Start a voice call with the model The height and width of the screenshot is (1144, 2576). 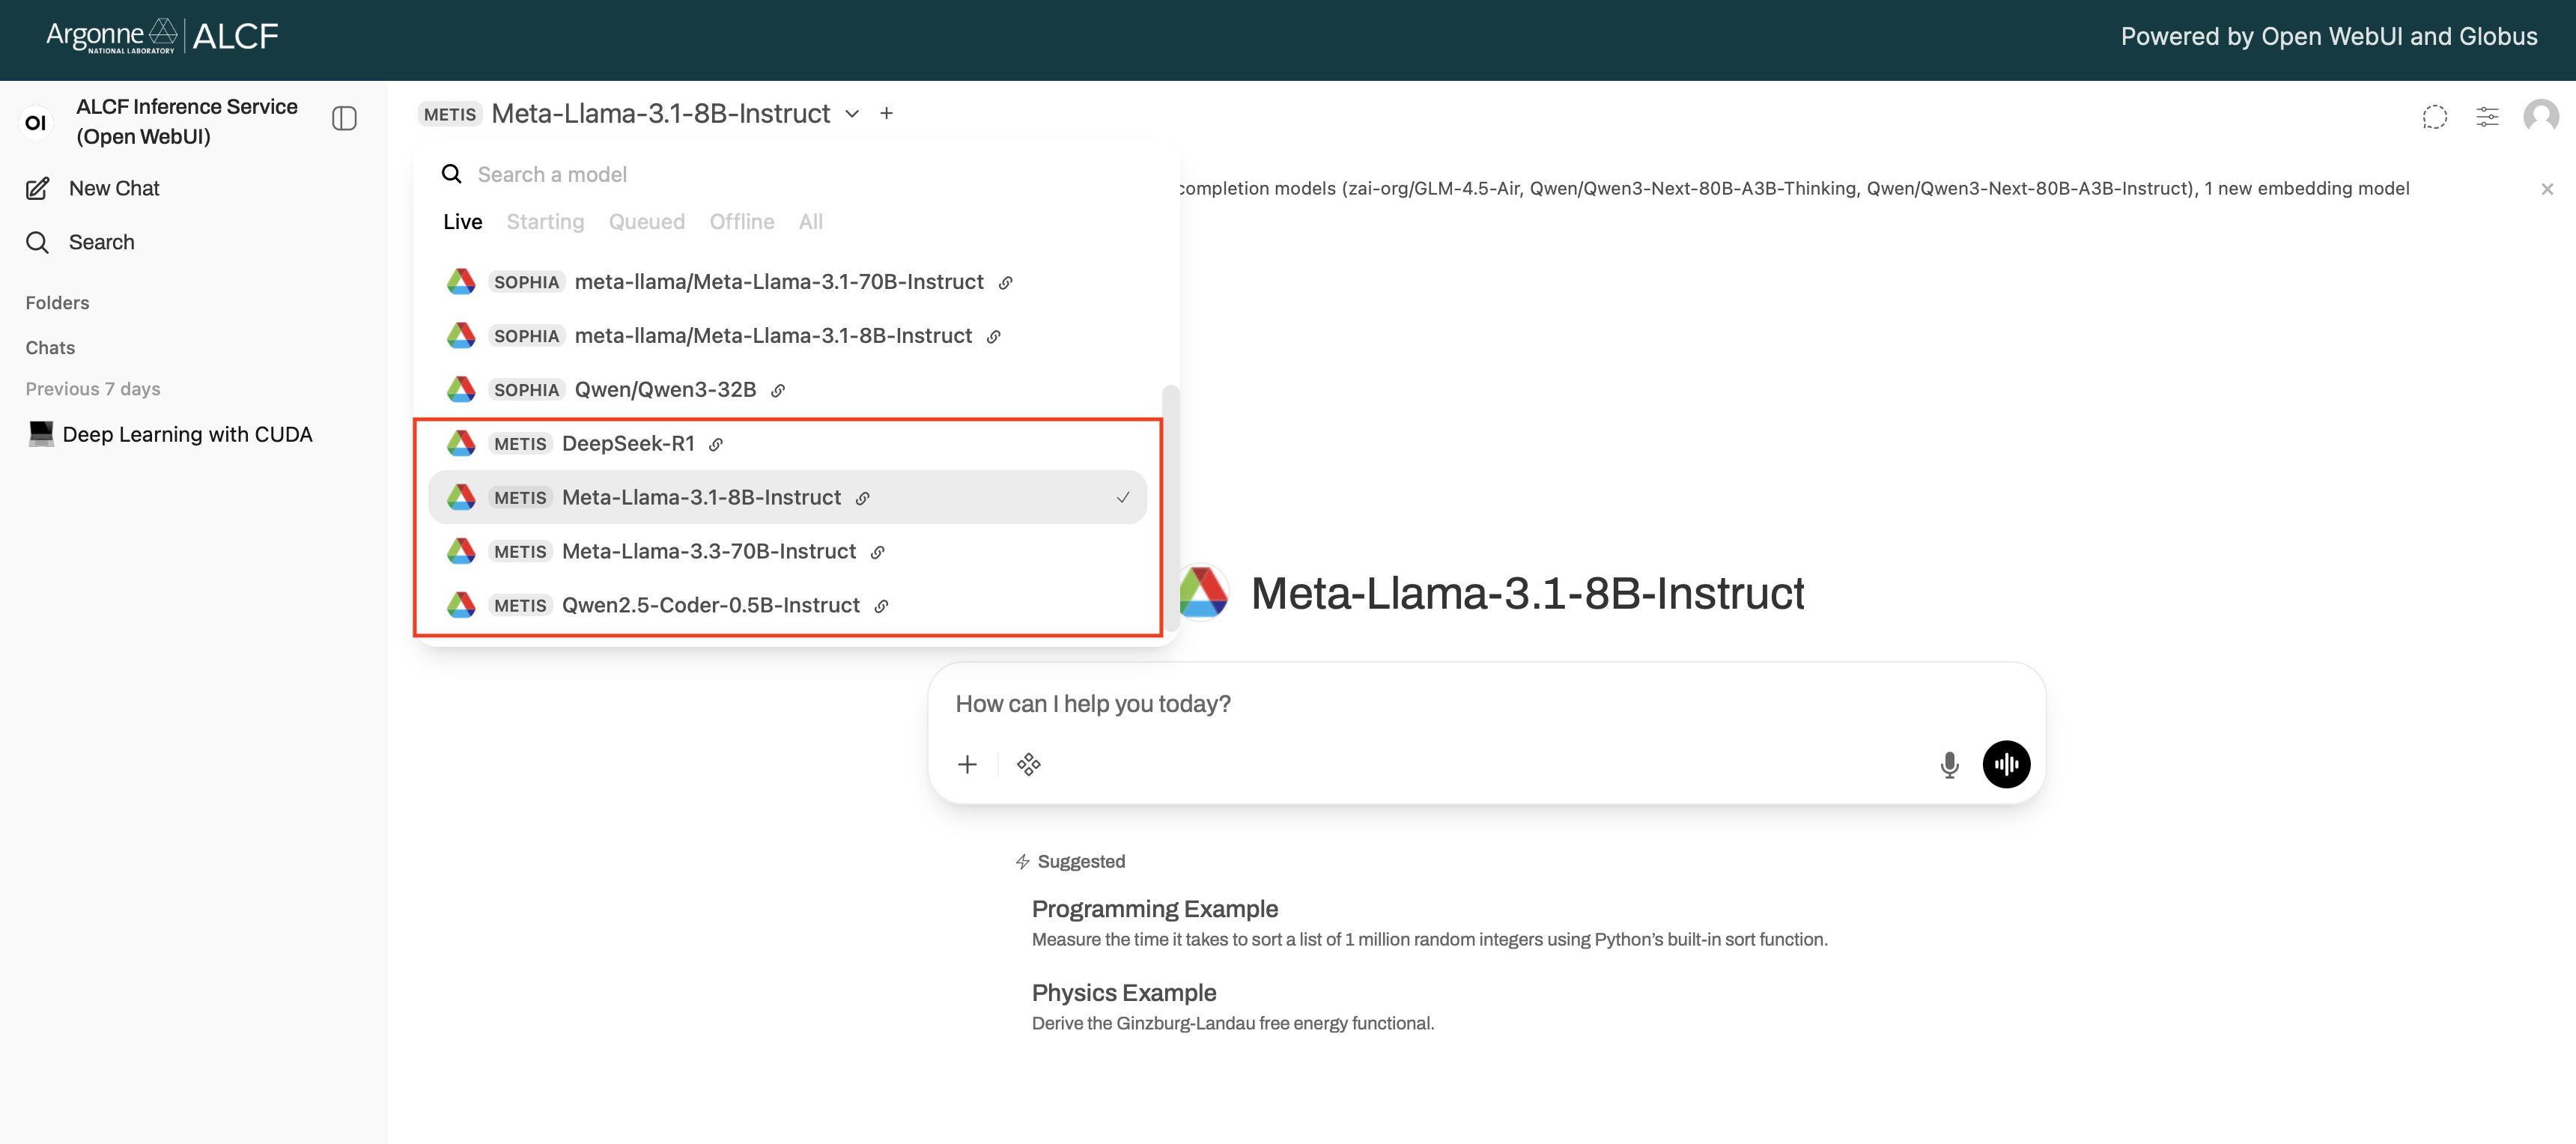(x=2006, y=764)
